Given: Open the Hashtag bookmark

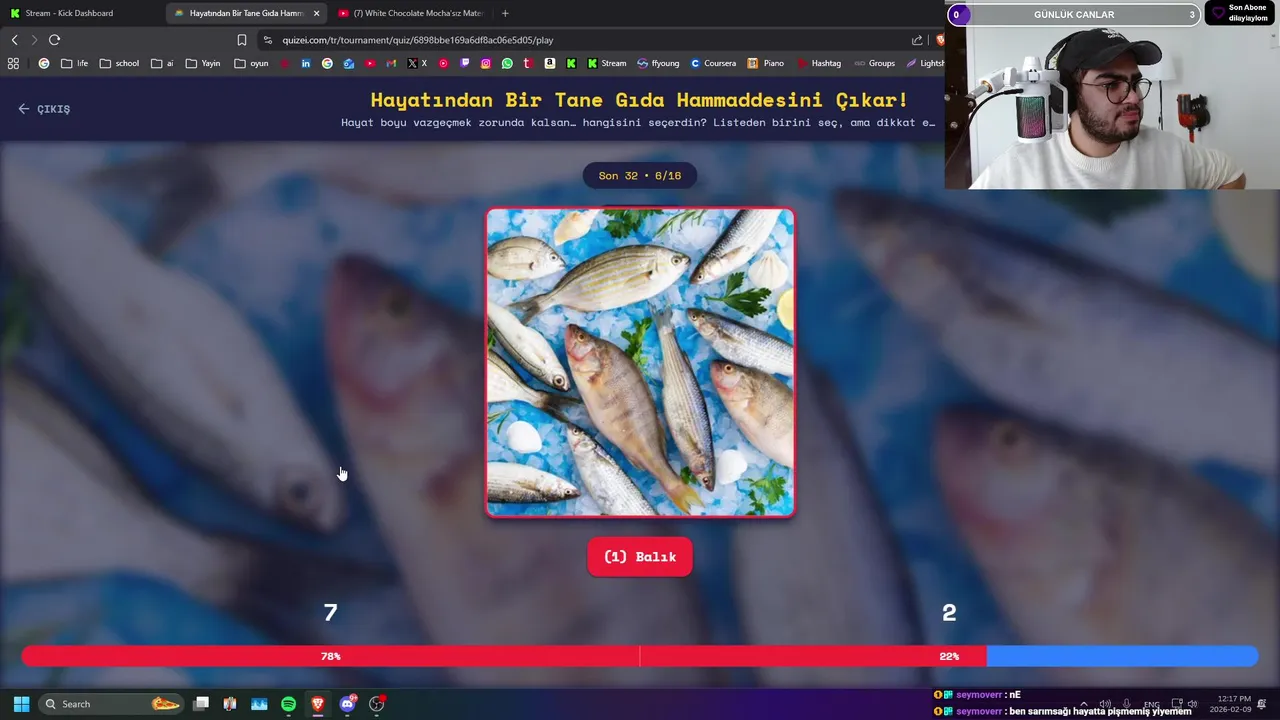Looking at the screenshot, I should tap(819, 63).
